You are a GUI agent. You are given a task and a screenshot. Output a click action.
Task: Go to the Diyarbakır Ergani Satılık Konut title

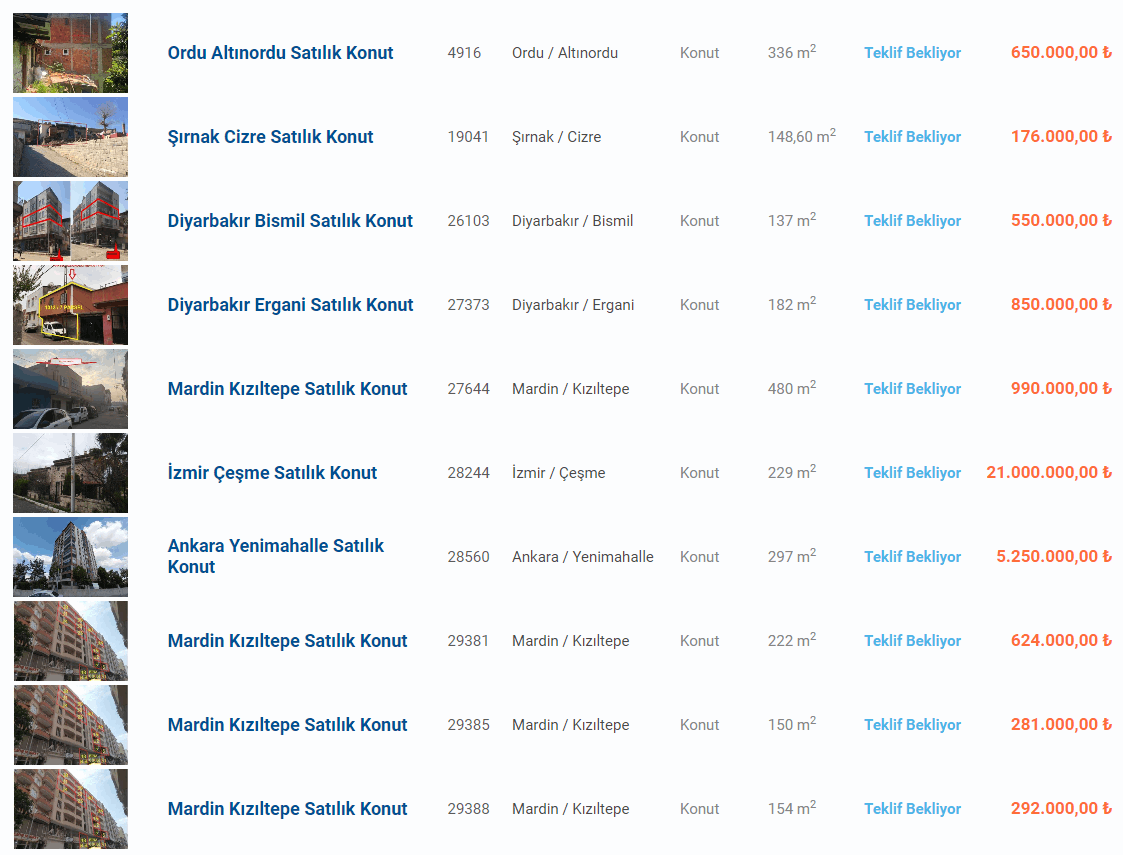click(290, 305)
